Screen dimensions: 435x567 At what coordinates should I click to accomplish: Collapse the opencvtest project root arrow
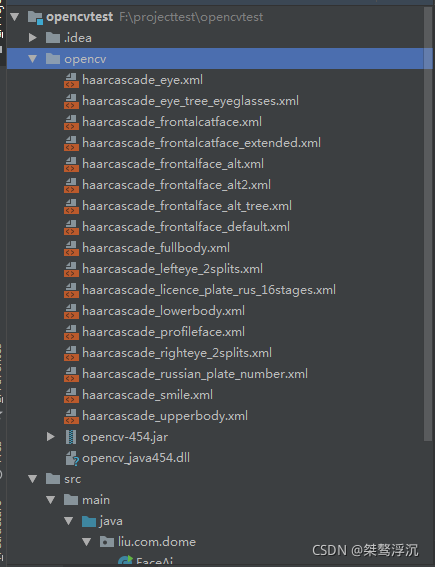pyautogui.click(x=14, y=17)
